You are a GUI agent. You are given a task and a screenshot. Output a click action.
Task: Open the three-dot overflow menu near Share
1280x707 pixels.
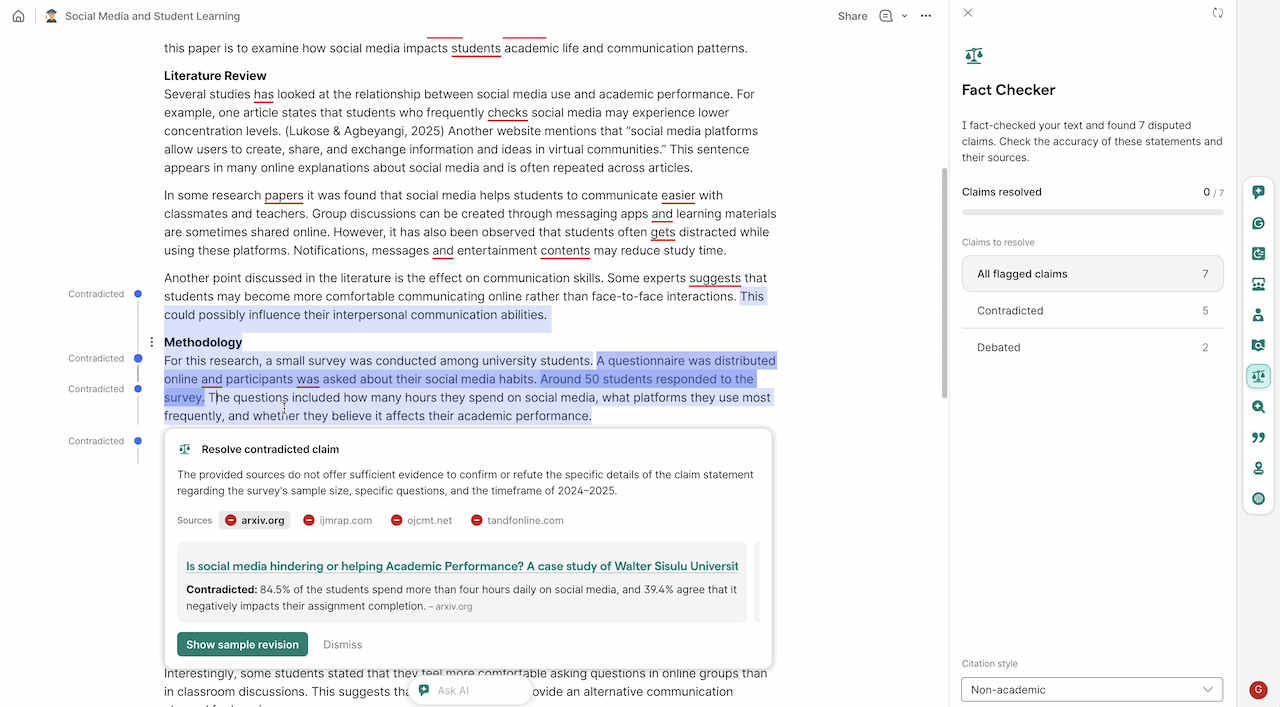tap(926, 16)
